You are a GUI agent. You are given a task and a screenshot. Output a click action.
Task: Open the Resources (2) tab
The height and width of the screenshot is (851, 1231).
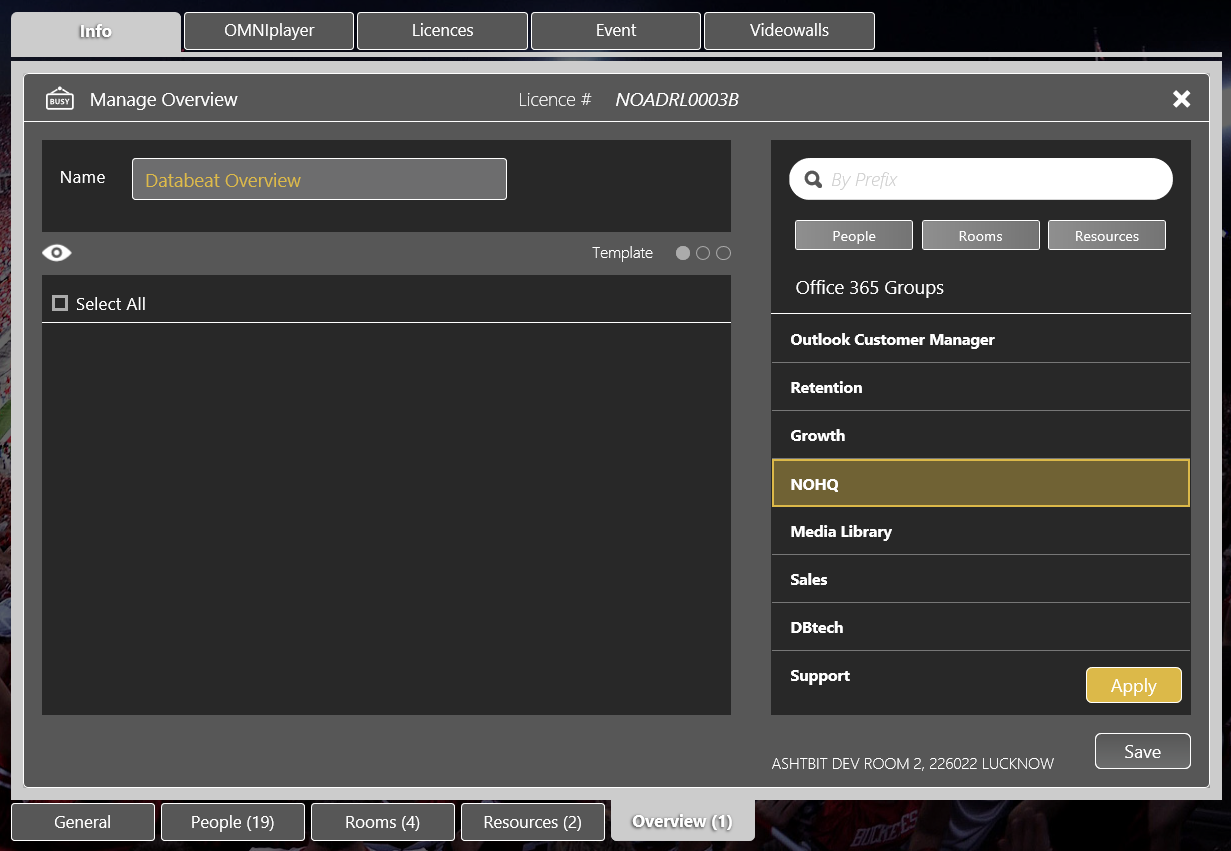[x=533, y=822]
